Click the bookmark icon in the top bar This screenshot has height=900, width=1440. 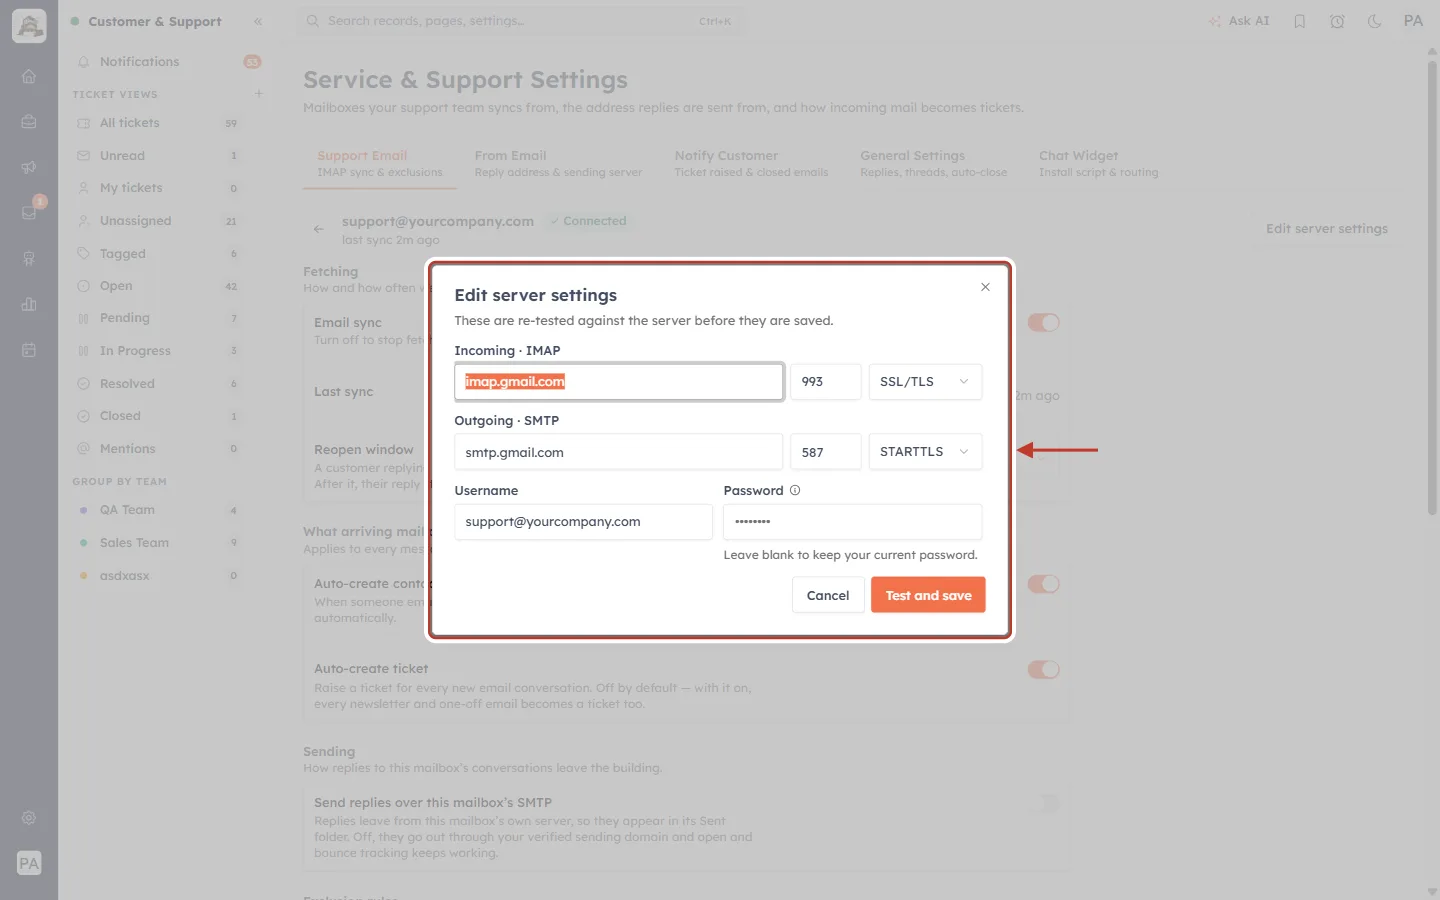click(1300, 21)
